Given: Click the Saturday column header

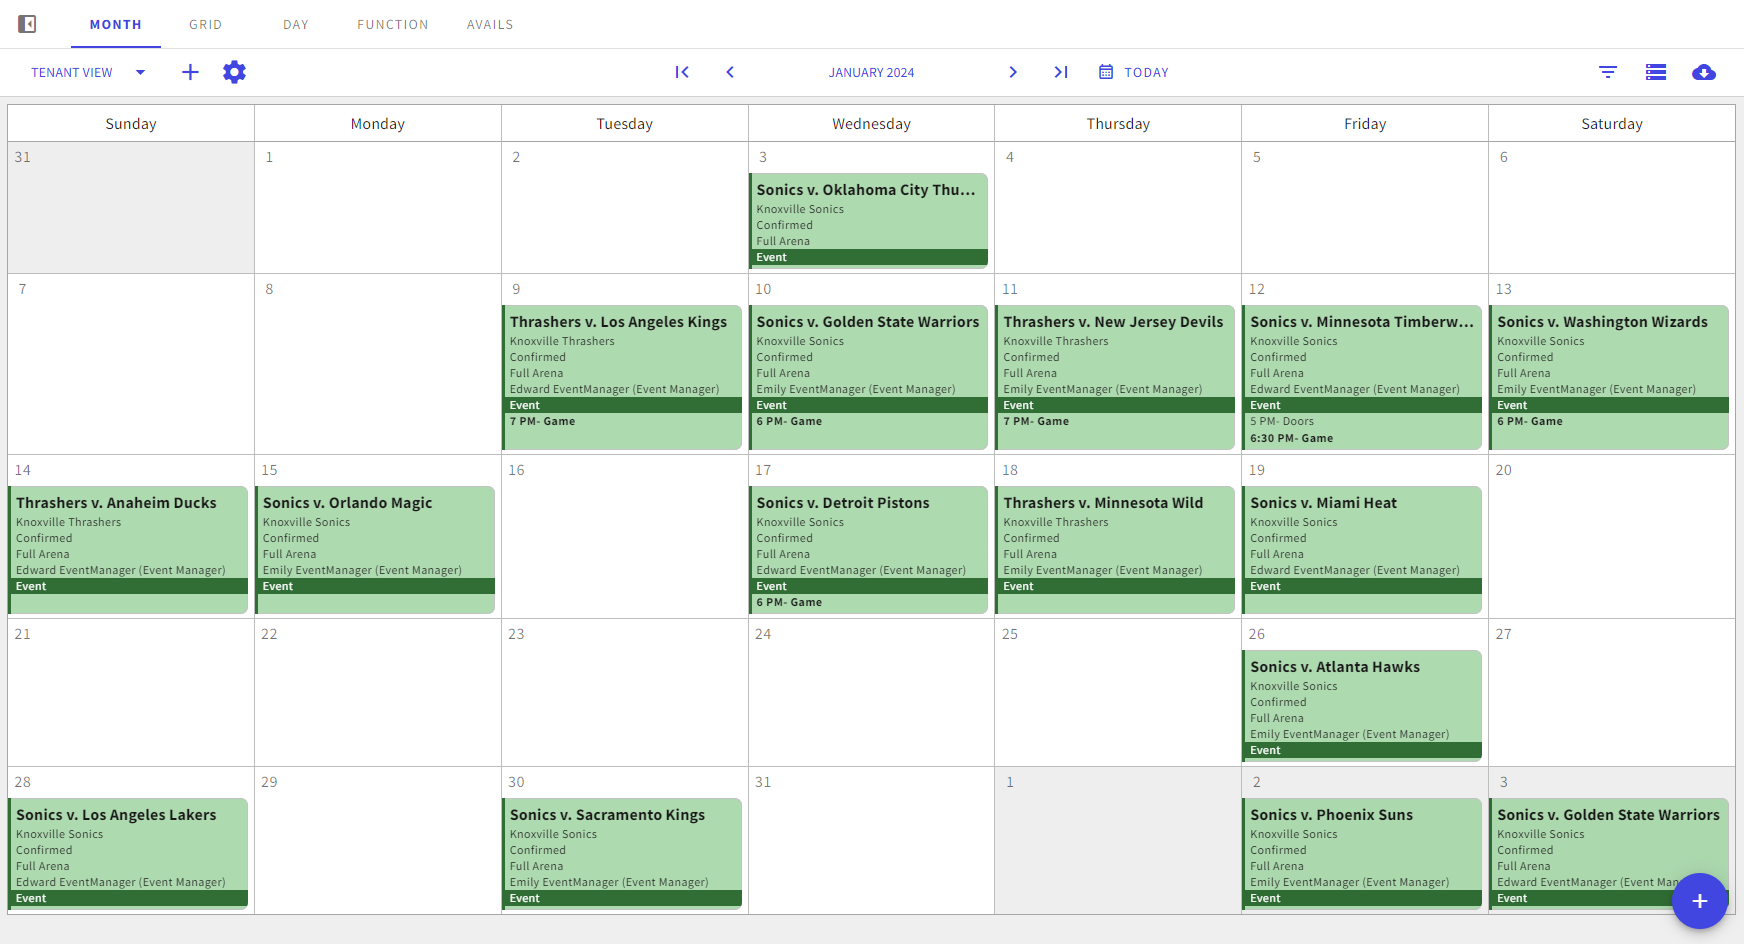Looking at the screenshot, I should (x=1612, y=124).
